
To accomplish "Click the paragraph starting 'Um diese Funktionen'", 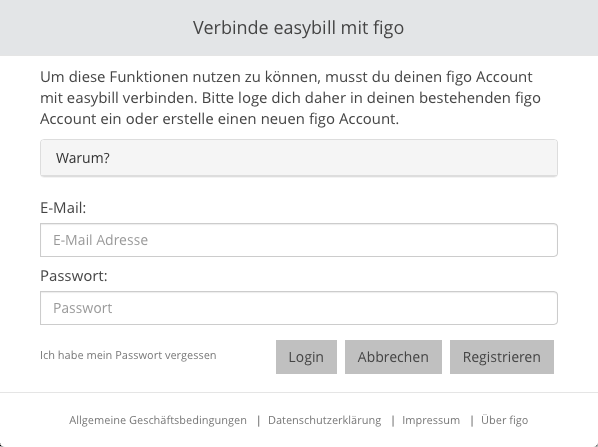I will 290,98.
